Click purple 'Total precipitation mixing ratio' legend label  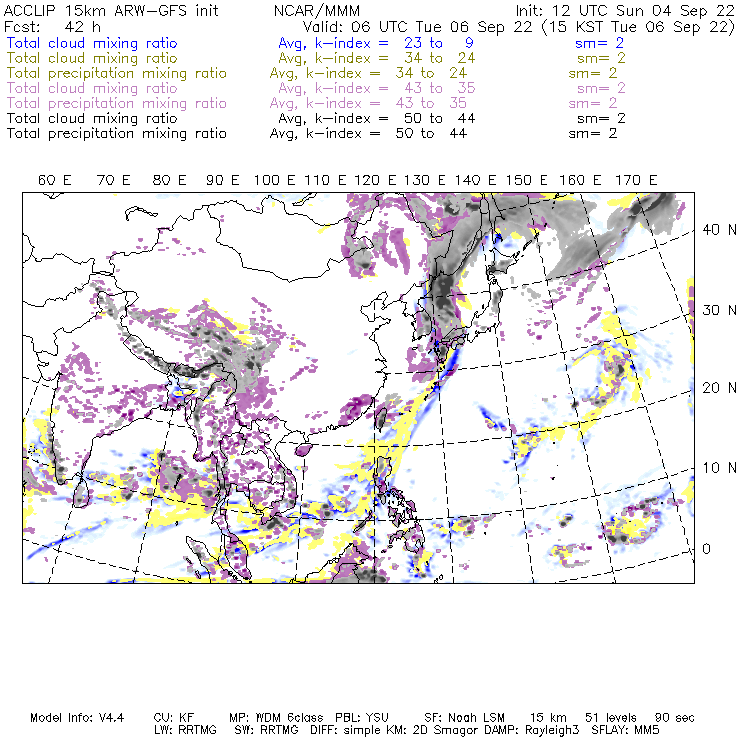pyautogui.click(x=117, y=103)
